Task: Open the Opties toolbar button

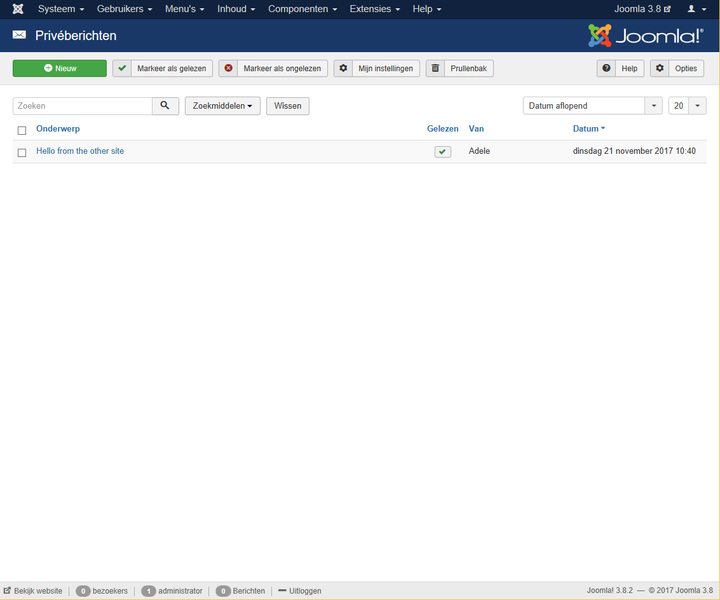Action: [677, 68]
